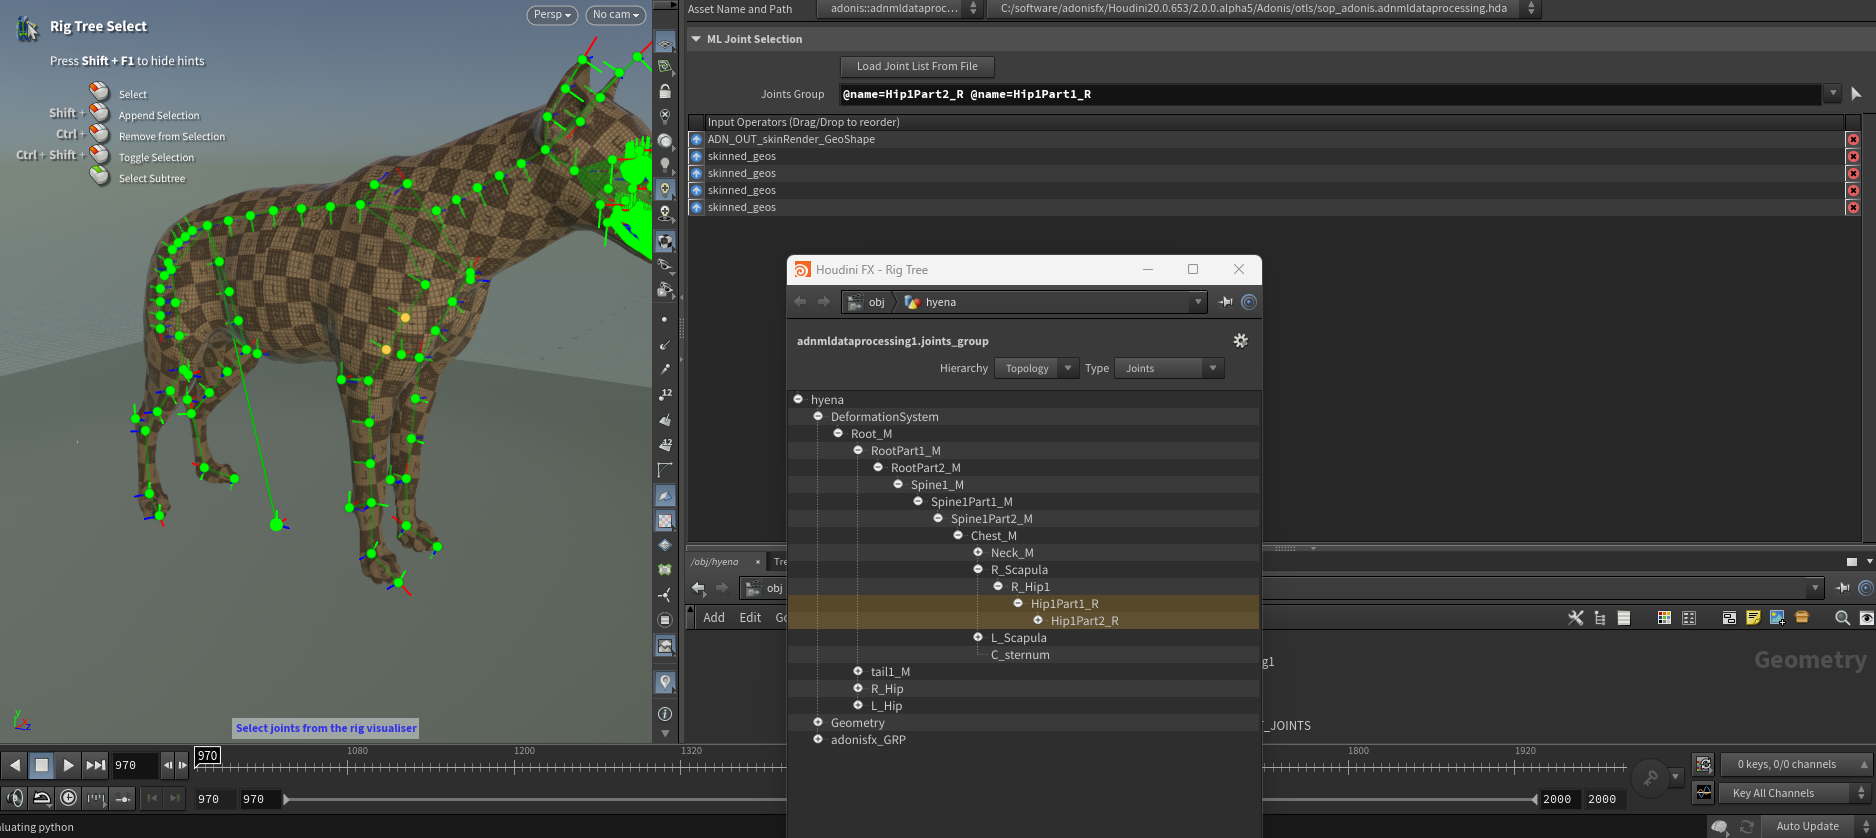
Task: Click the current frame number field
Action: (x=134, y=766)
